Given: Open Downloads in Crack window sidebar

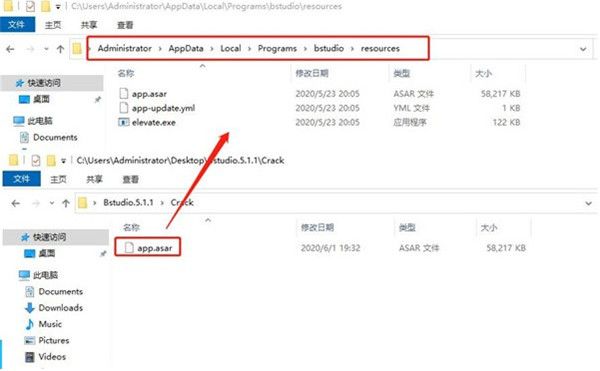Looking at the screenshot, I should pyautogui.click(x=60, y=308).
